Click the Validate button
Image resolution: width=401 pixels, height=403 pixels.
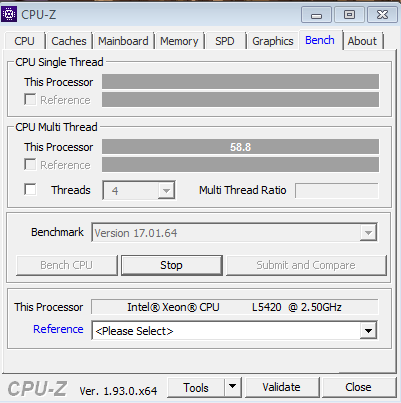(282, 387)
